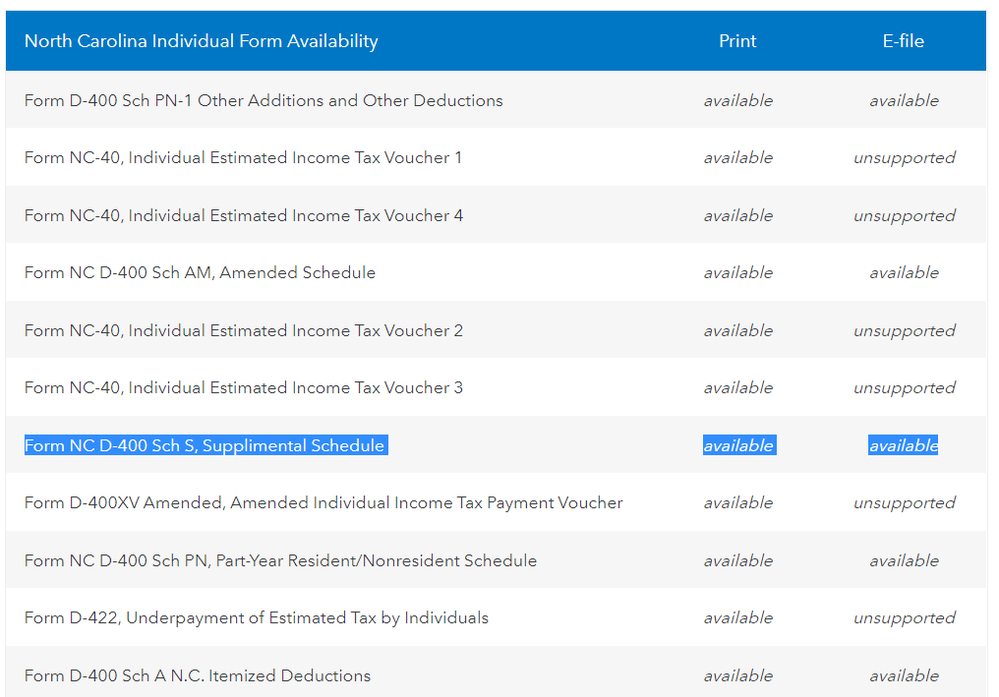Click Individual Estimated Income Tax Voucher 3
999x697 pixels.
click(x=243, y=388)
